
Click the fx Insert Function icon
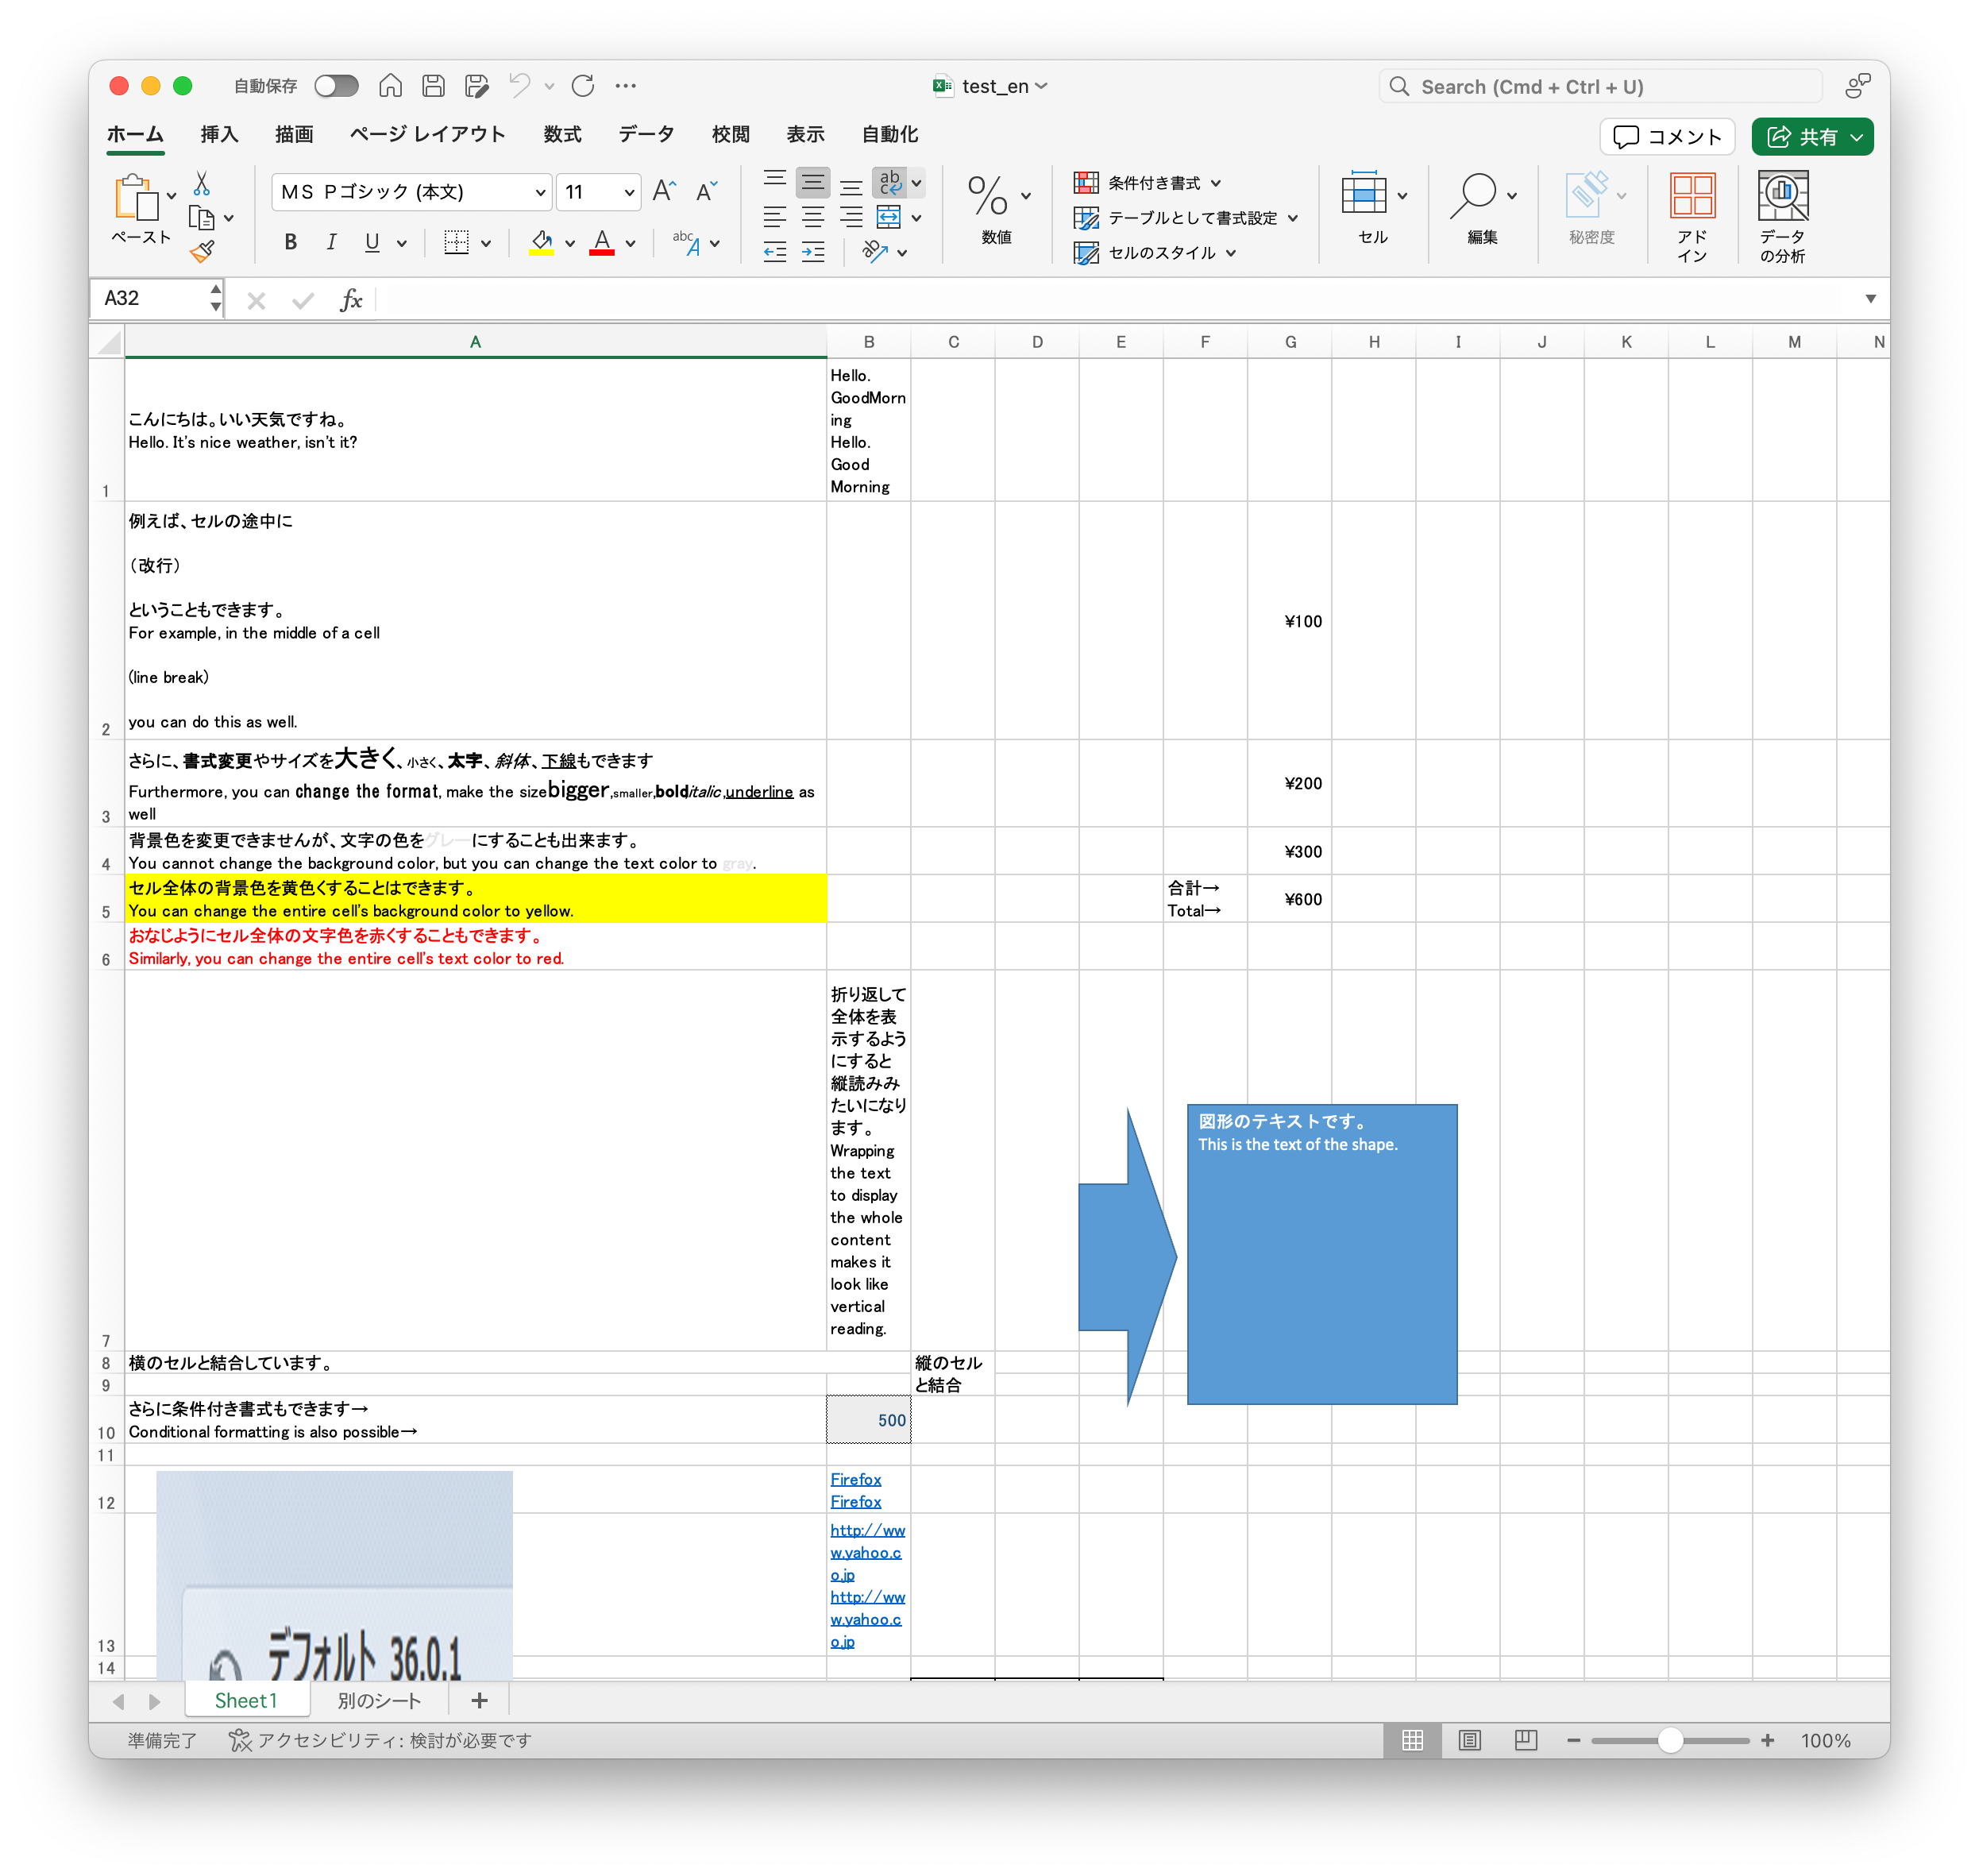(x=351, y=299)
